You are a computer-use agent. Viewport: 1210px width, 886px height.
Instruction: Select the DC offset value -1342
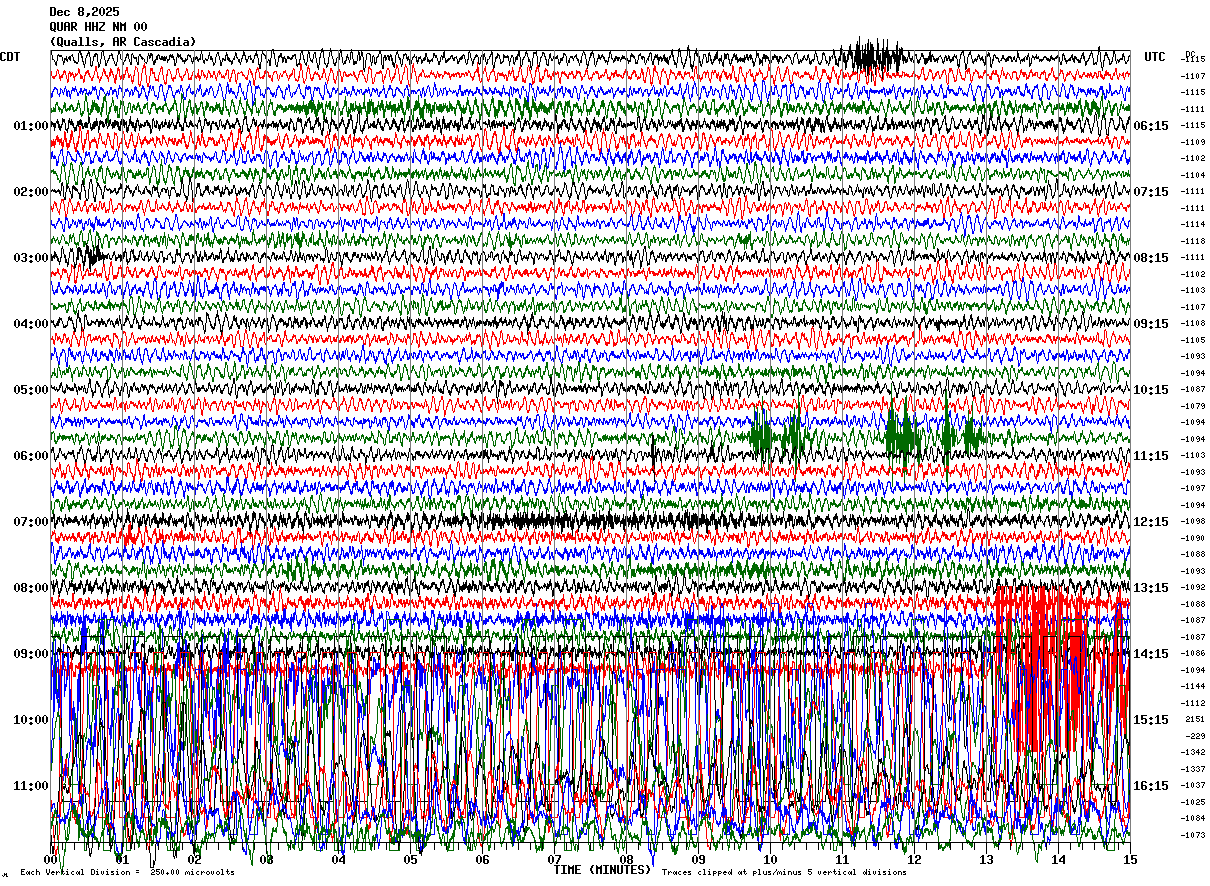1194,753
